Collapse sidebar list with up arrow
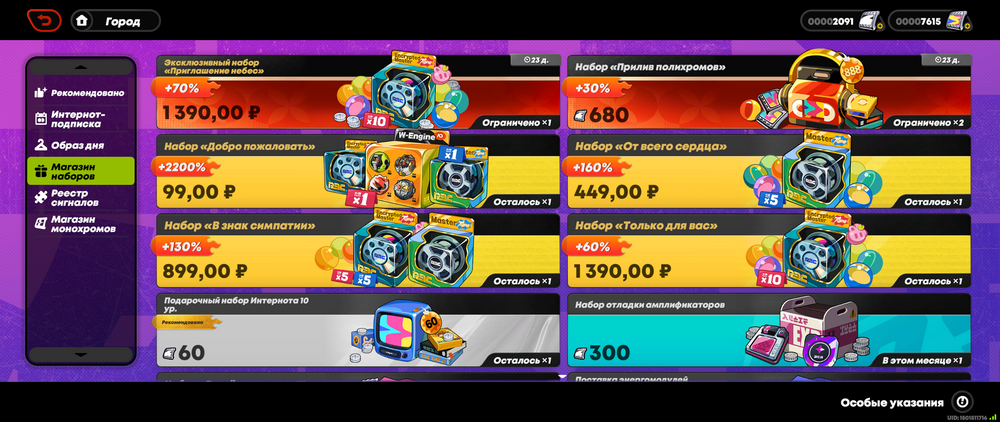Screen dimensions: 1000x422 coord(80,67)
